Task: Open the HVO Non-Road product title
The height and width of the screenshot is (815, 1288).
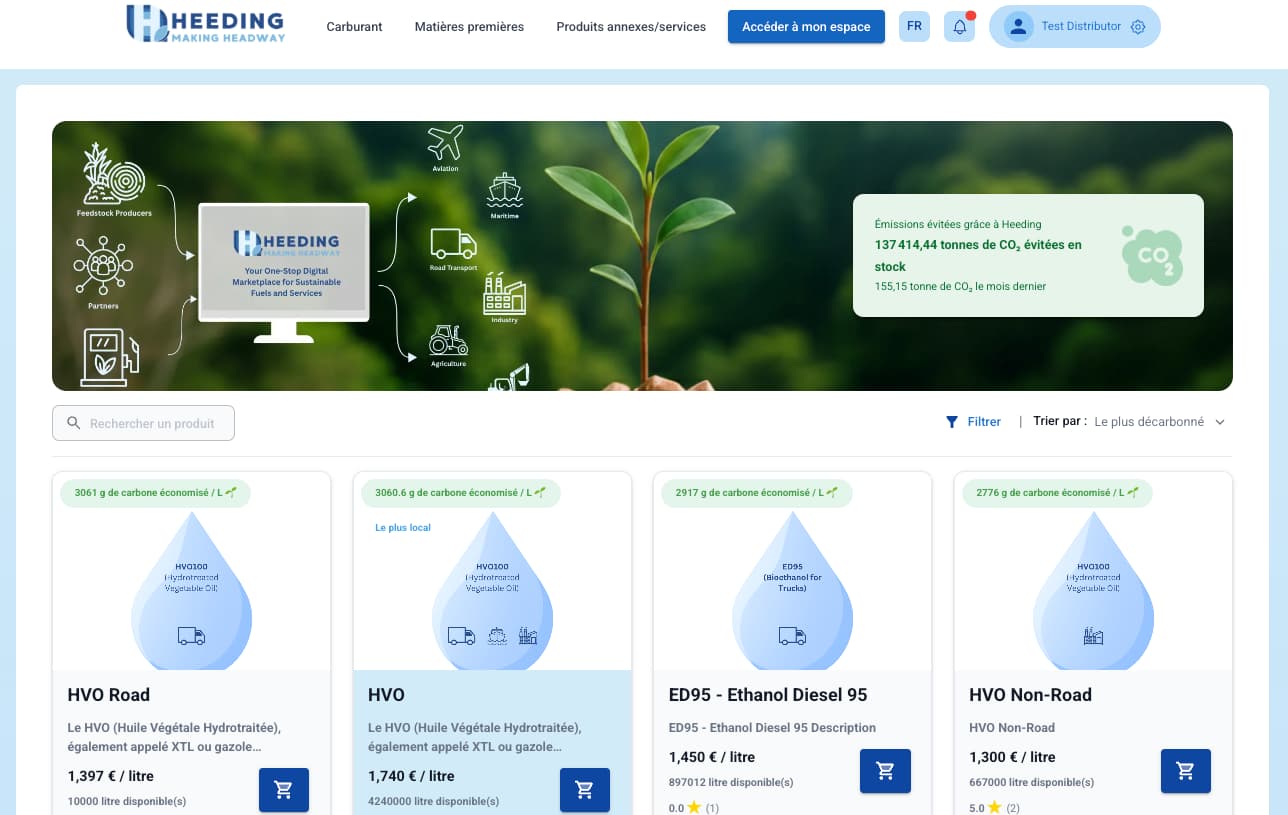Action: click(1030, 695)
